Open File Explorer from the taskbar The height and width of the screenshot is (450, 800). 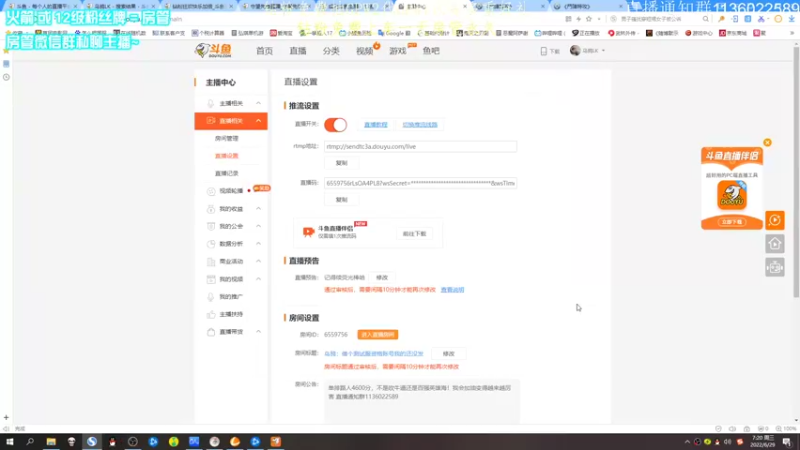click(51, 441)
